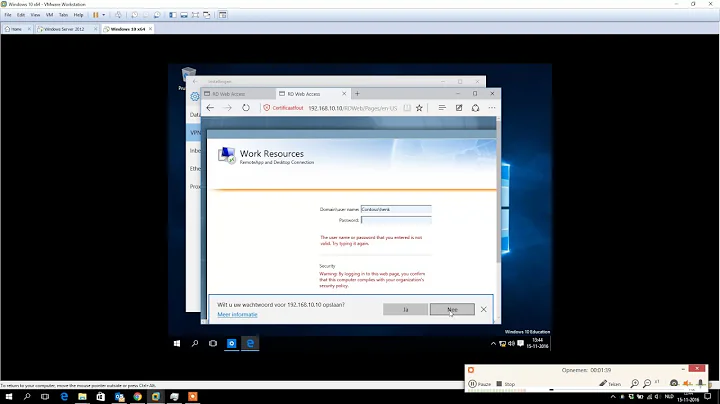The width and height of the screenshot is (720, 404).
Task: Open host Windows Start menu
Action: click(x=8, y=397)
